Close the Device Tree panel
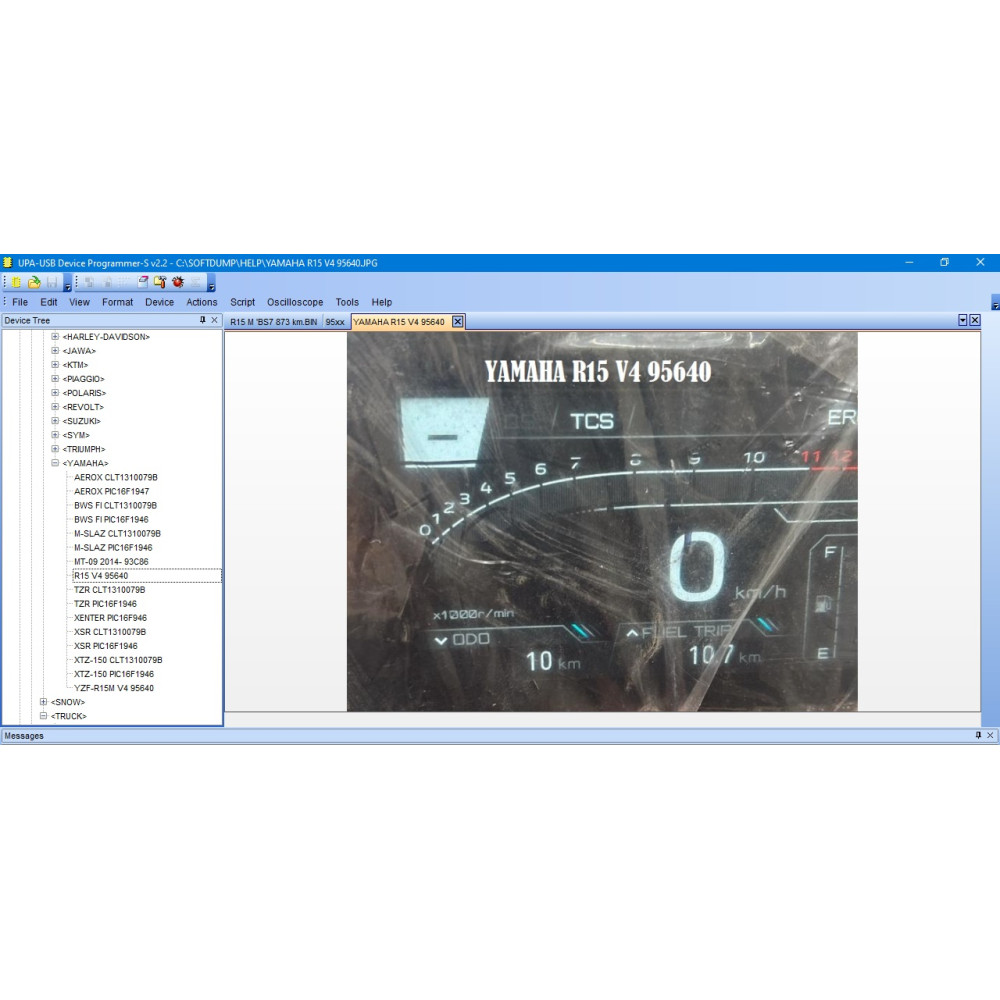The image size is (1000, 1000). pos(214,320)
